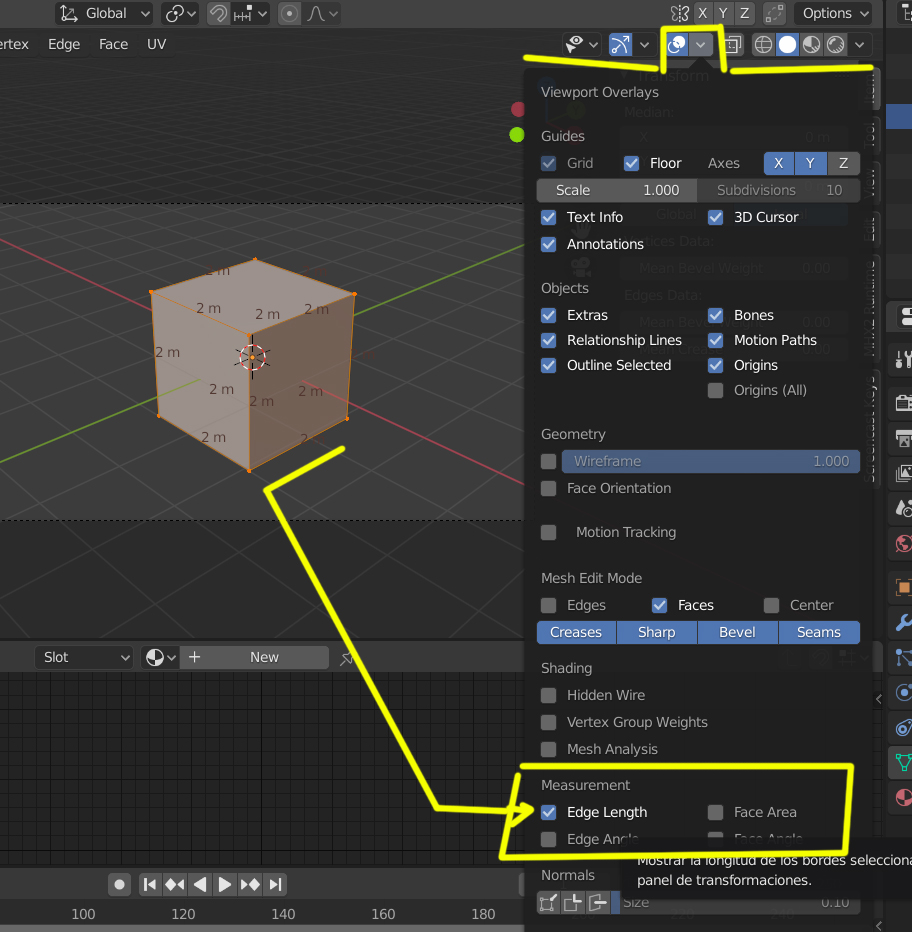Enable the Face Area checkbox
This screenshot has width=912, height=932.
coord(716,812)
